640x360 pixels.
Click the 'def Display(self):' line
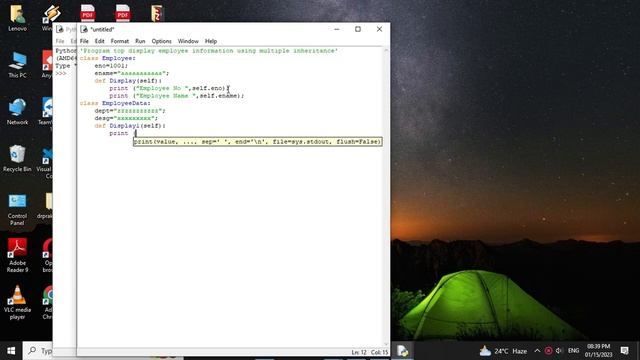click(x=128, y=81)
